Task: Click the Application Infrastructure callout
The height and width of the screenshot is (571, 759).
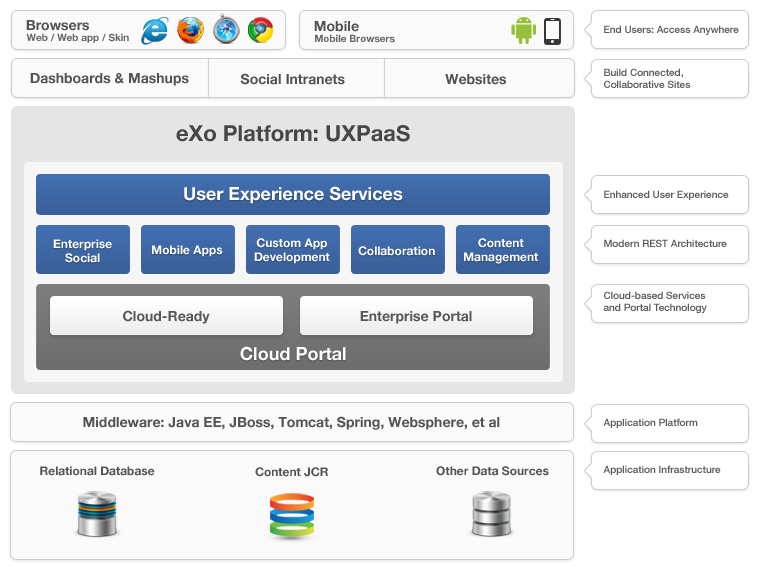Action: coord(667,470)
